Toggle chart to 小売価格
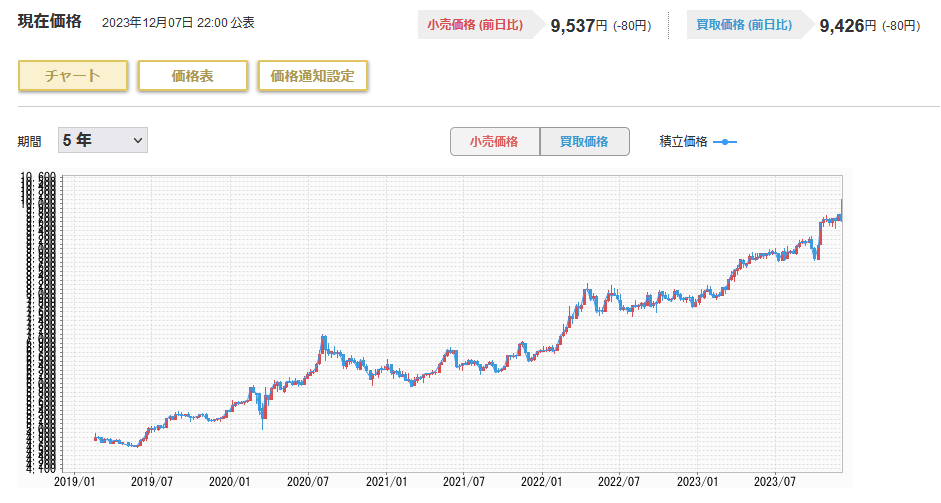Screen dimensions: 941x503 (494, 142)
